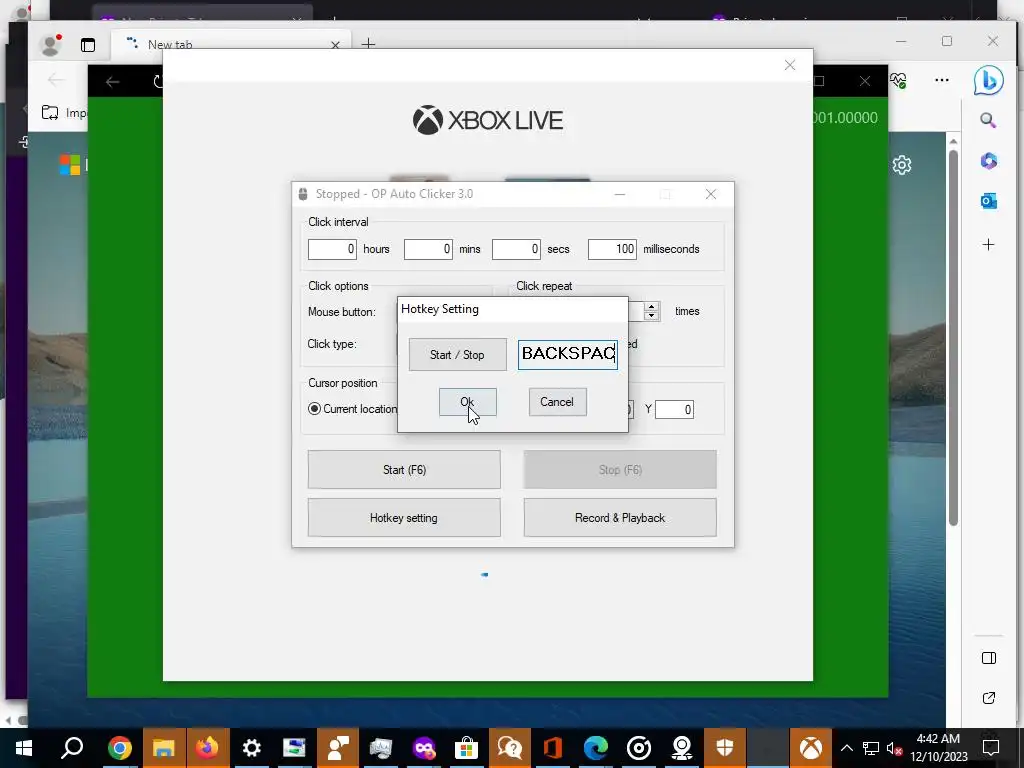
Task: Open the muted volume tray icon
Action: [x=894, y=748]
